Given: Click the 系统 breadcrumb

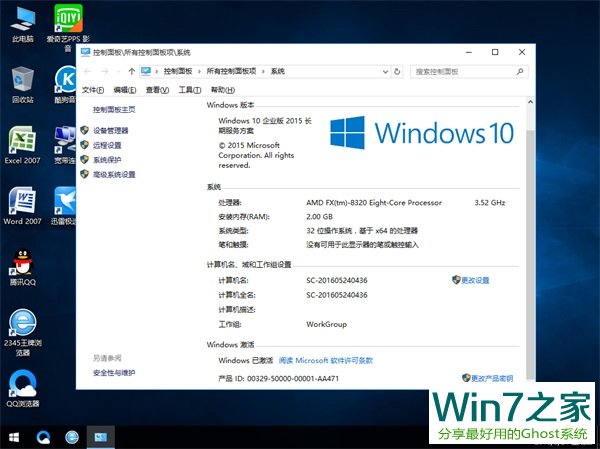Looking at the screenshot, I should tap(278, 72).
